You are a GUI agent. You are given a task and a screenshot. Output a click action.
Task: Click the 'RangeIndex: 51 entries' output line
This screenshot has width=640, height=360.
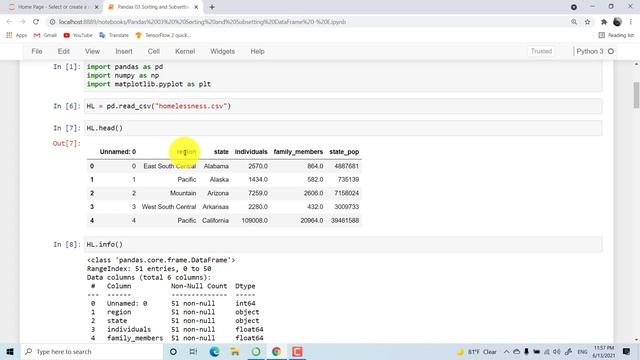click(x=149, y=269)
